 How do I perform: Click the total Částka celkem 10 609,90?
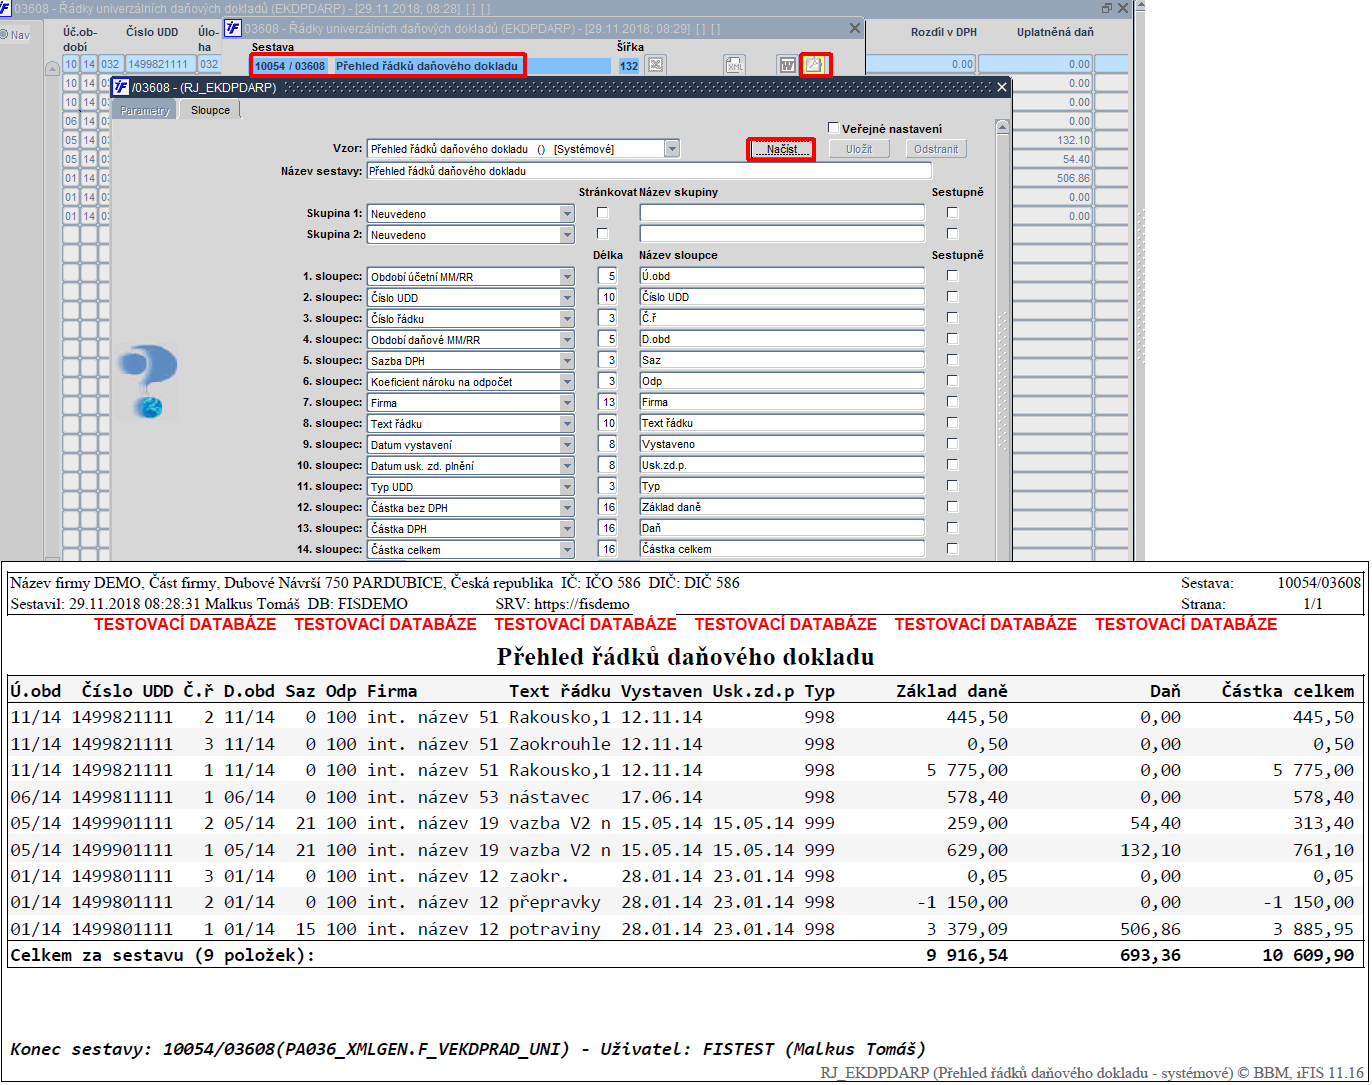tap(1308, 955)
